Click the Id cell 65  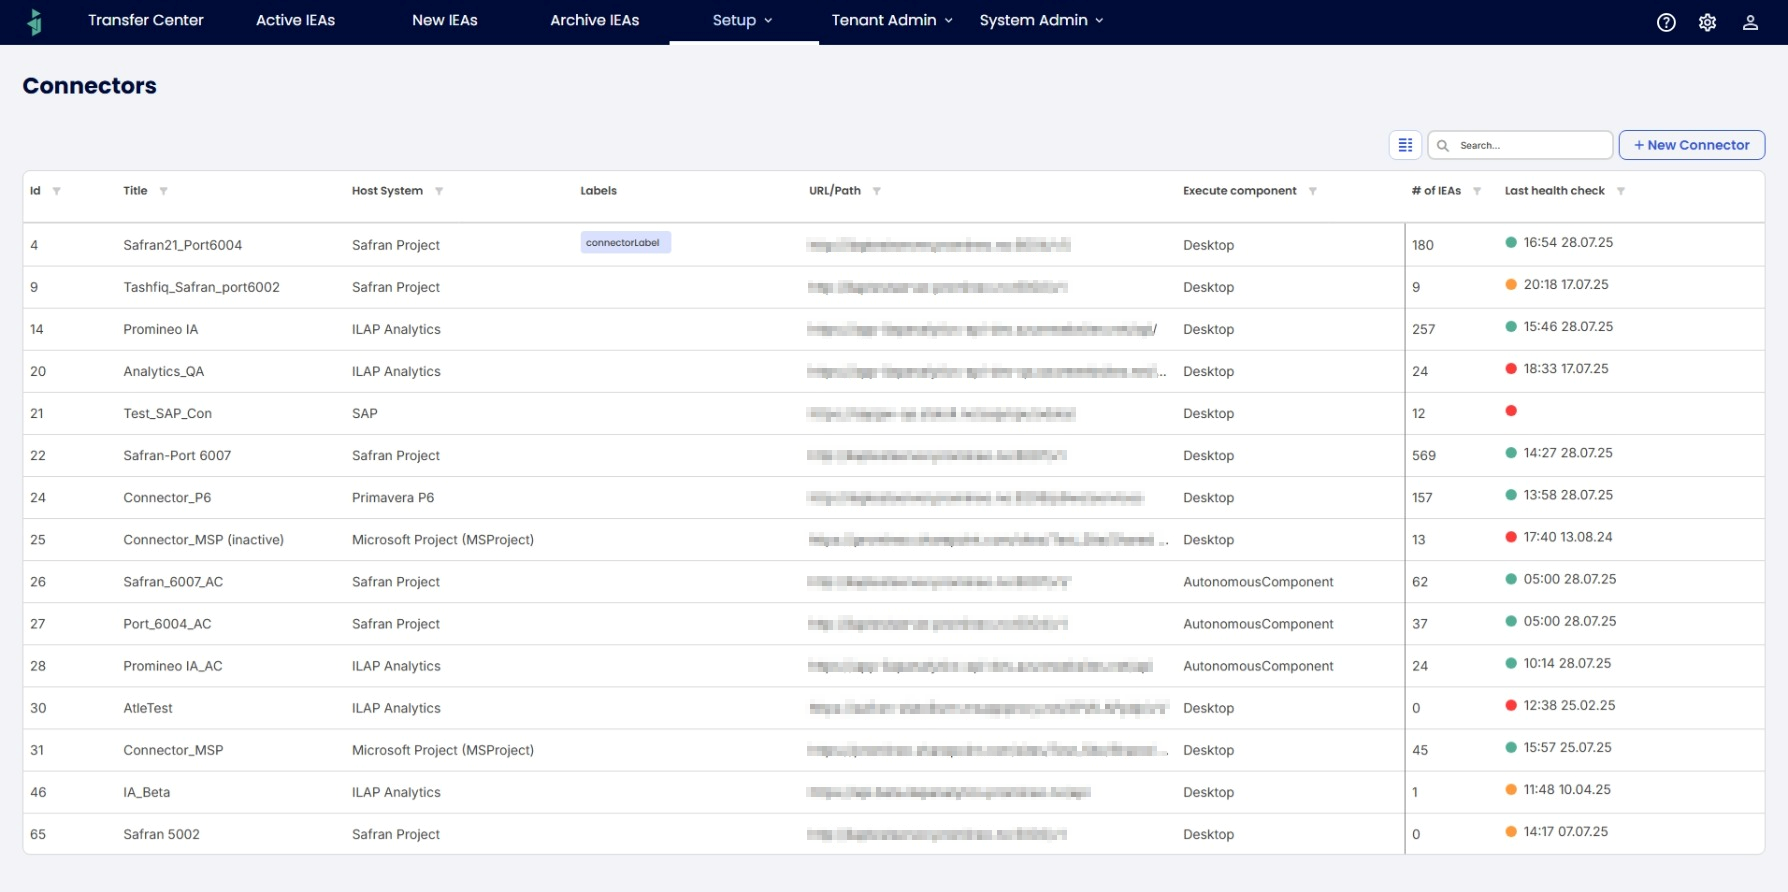click(x=38, y=834)
